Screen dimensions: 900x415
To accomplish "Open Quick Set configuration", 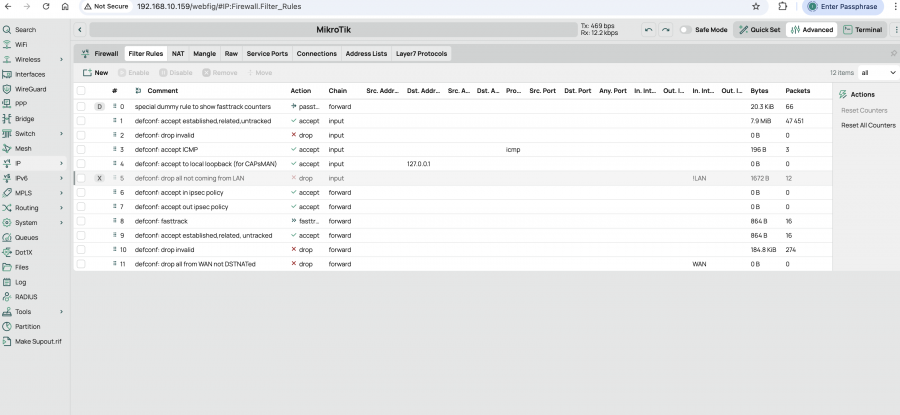I will pos(760,30).
